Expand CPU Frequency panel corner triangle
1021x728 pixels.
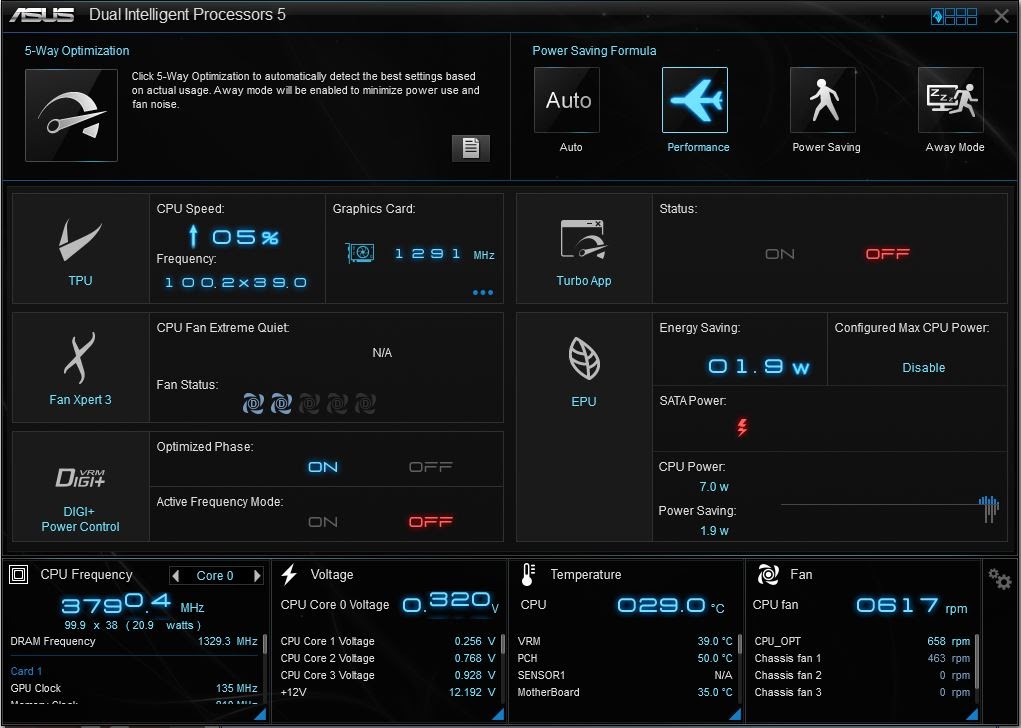tap(260, 714)
